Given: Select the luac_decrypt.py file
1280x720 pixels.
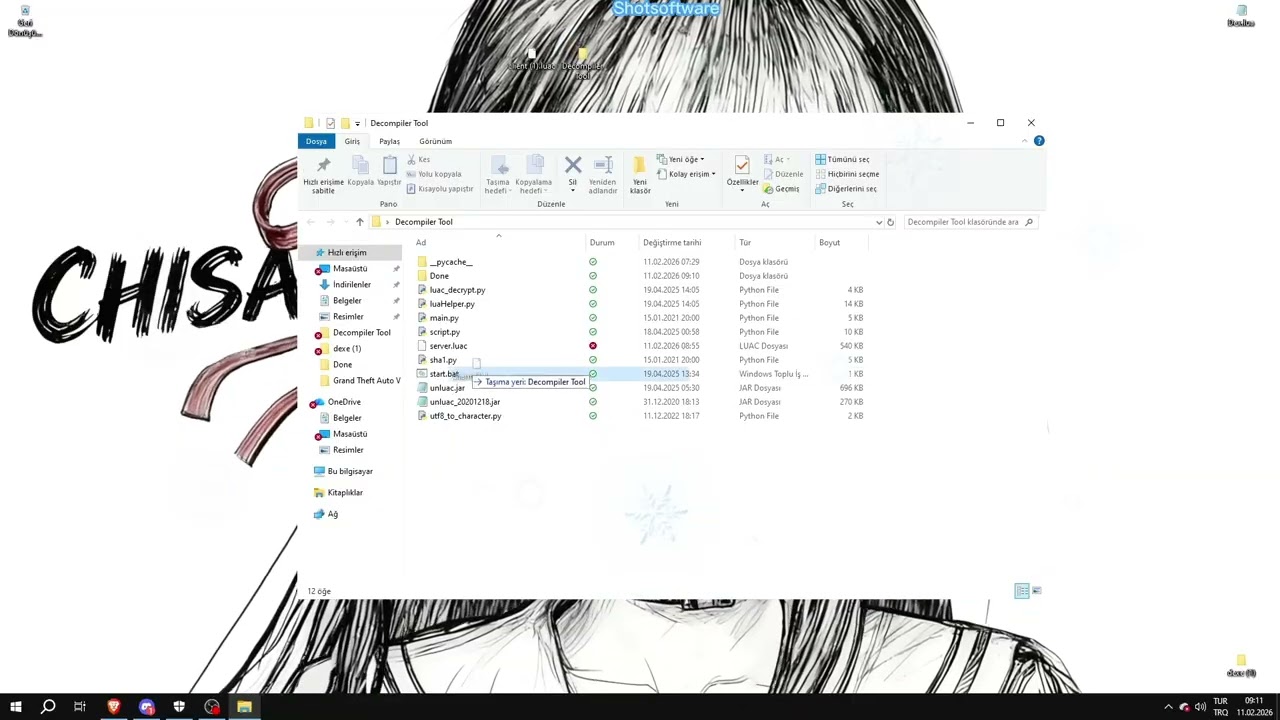Looking at the screenshot, I should coord(457,290).
